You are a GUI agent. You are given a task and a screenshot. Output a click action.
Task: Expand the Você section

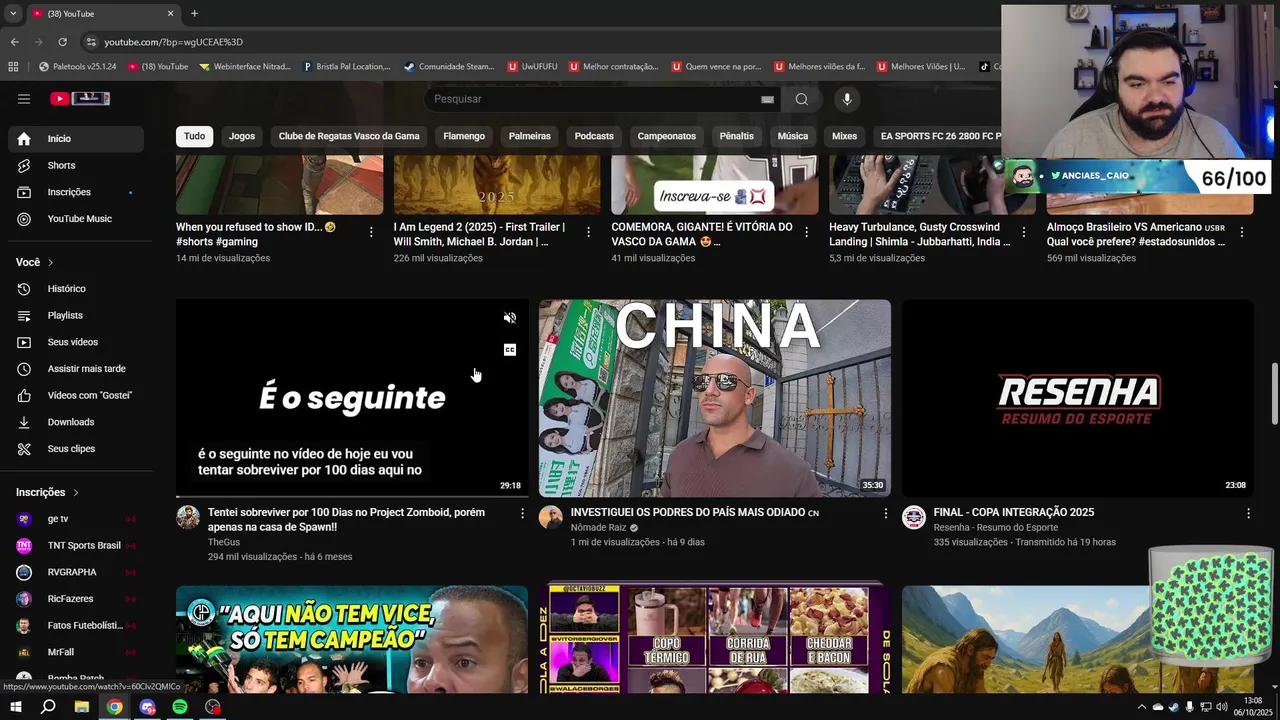(35, 262)
